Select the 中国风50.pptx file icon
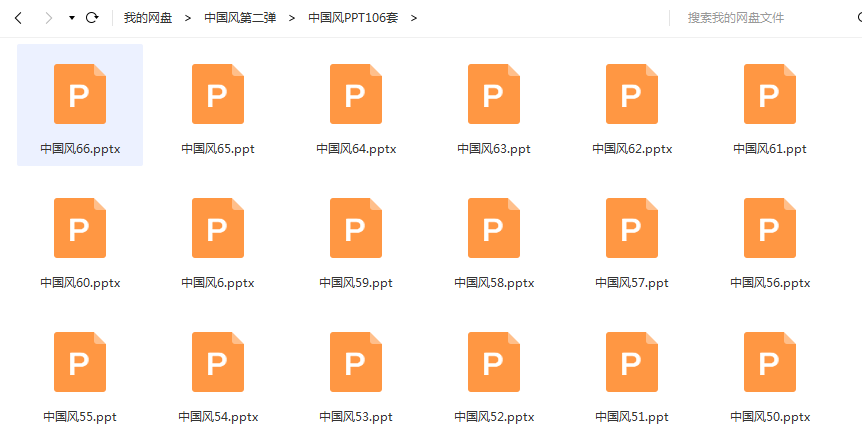 coord(770,362)
